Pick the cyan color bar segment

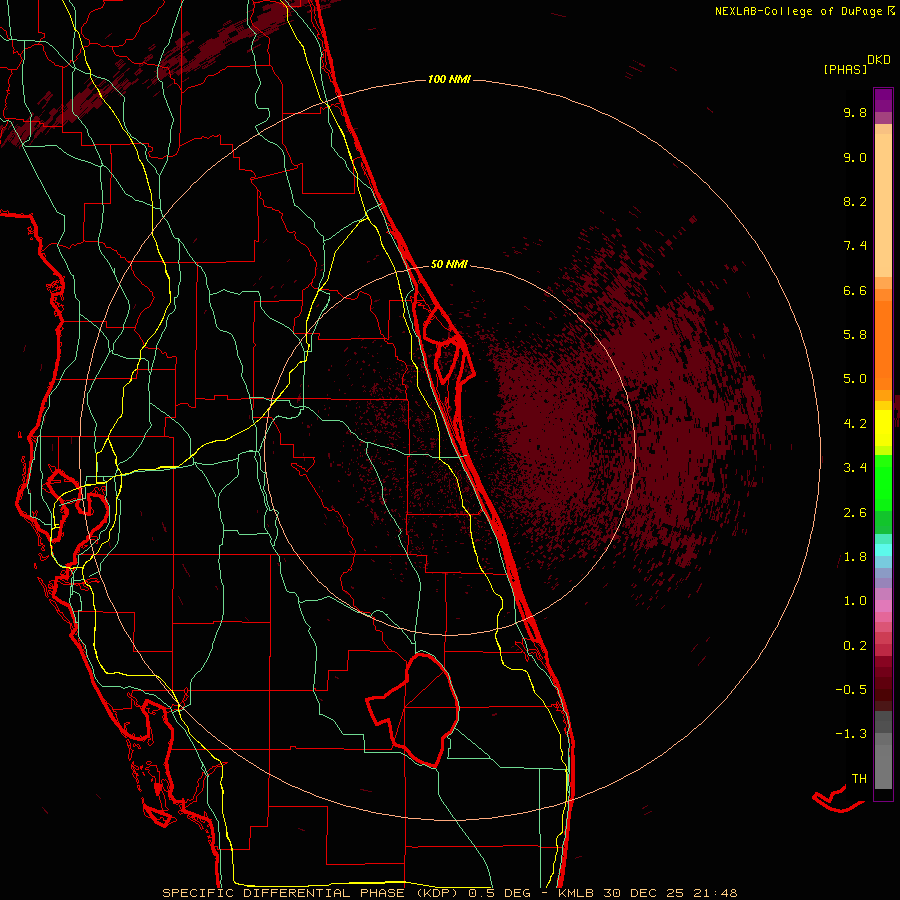coord(883,550)
